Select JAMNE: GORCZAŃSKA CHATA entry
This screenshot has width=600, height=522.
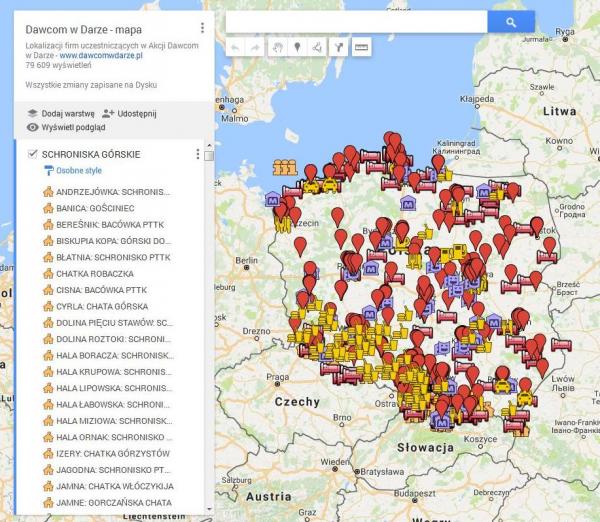(x=114, y=503)
